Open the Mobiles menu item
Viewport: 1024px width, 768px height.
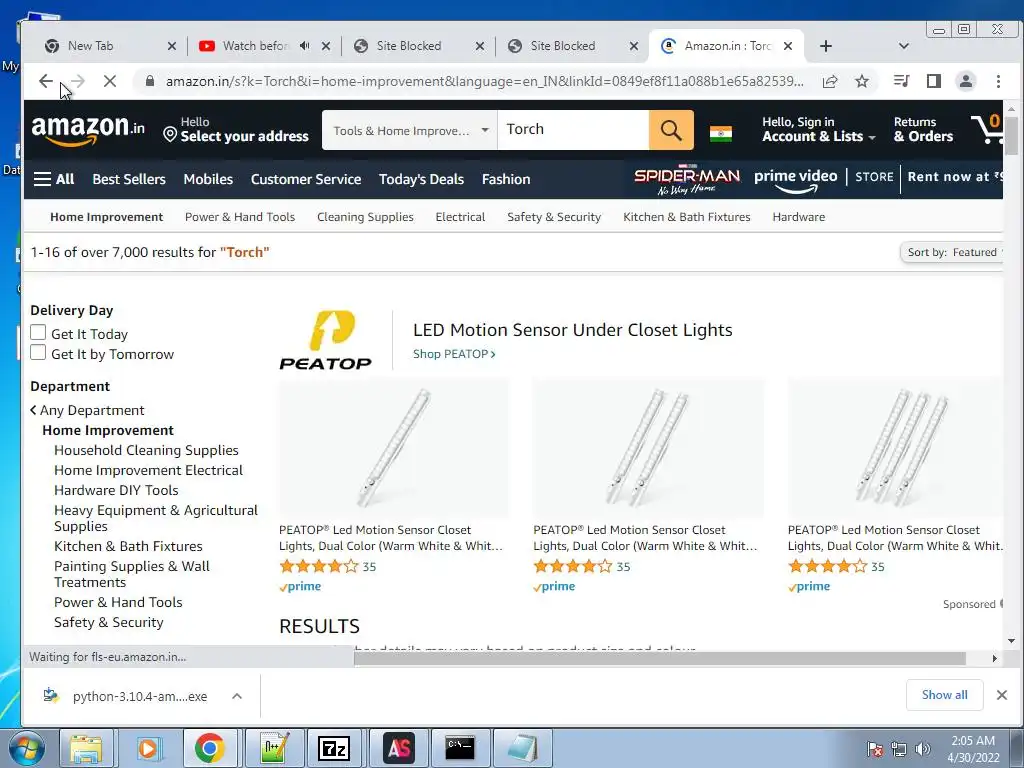tap(208, 179)
